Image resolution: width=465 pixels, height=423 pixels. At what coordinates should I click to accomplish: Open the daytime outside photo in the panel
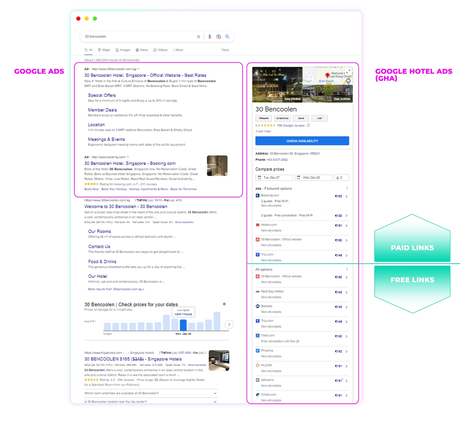(x=328, y=94)
